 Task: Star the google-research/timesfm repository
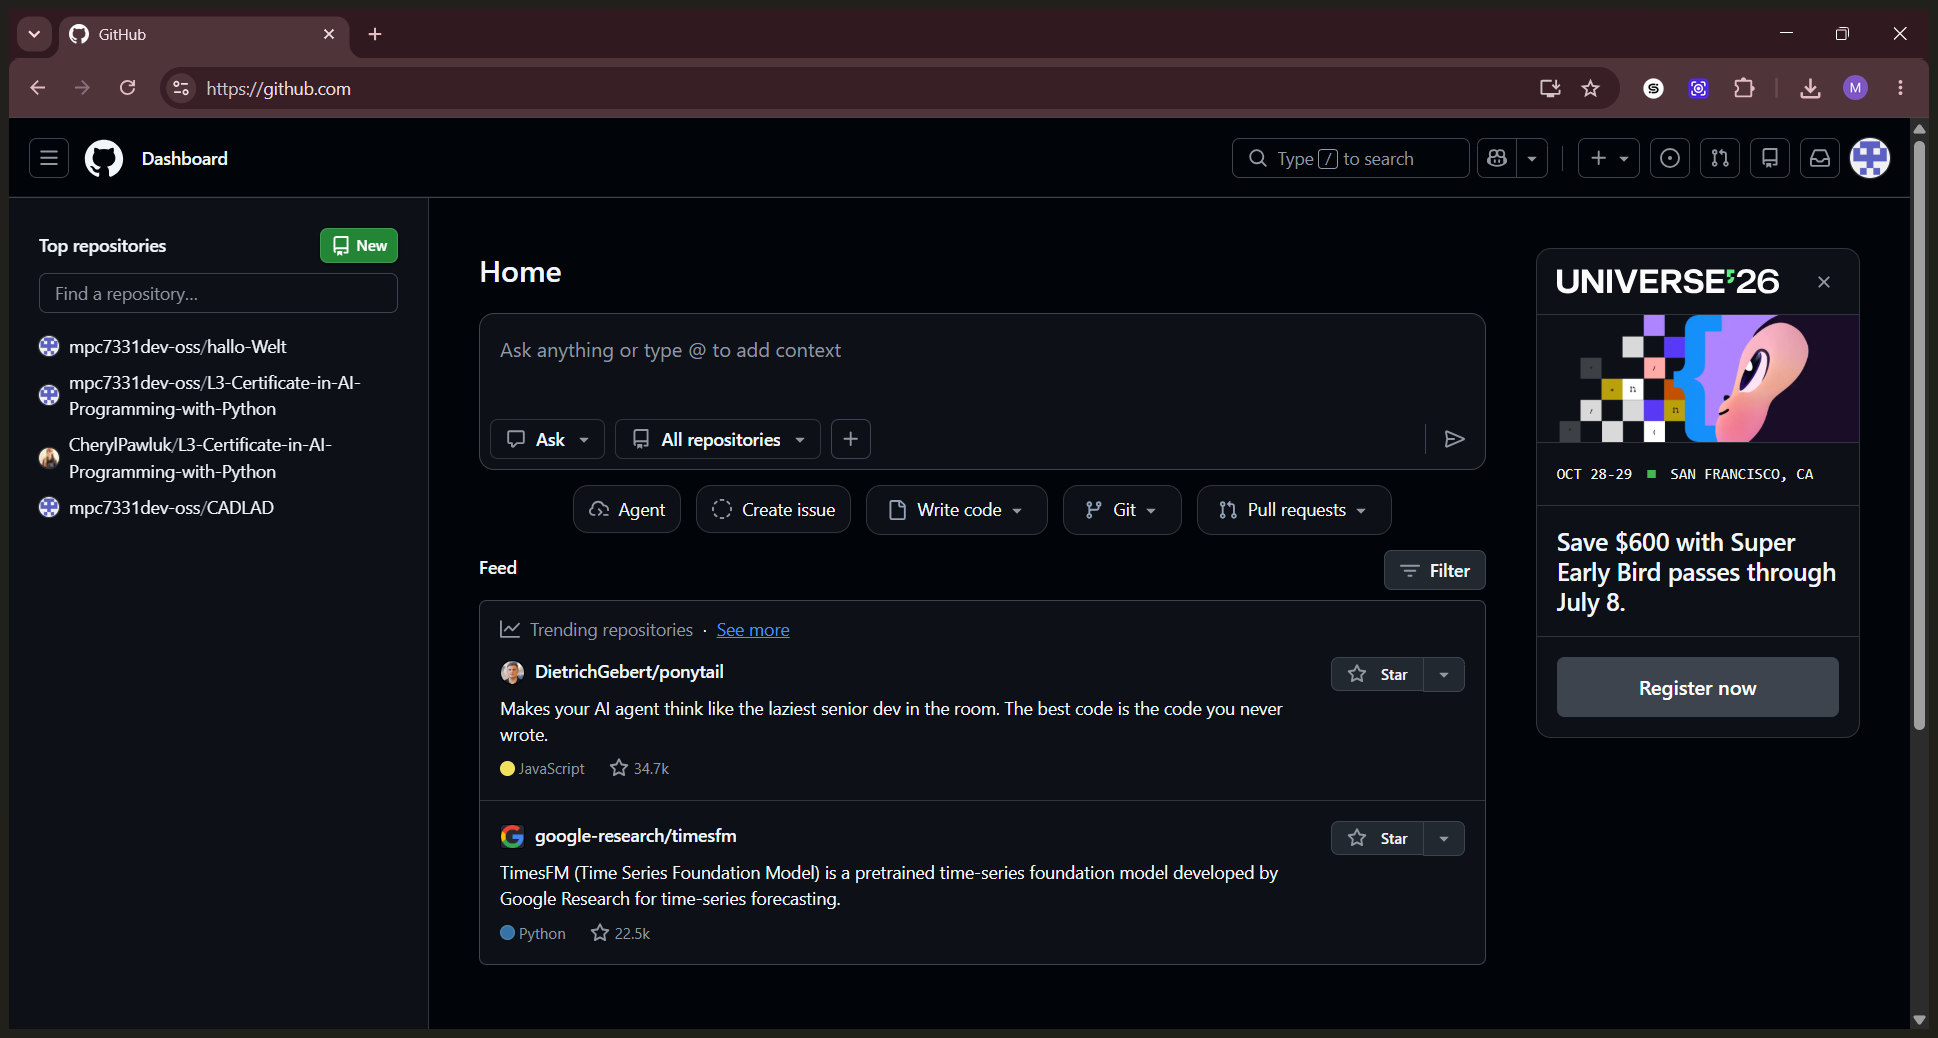1377,838
